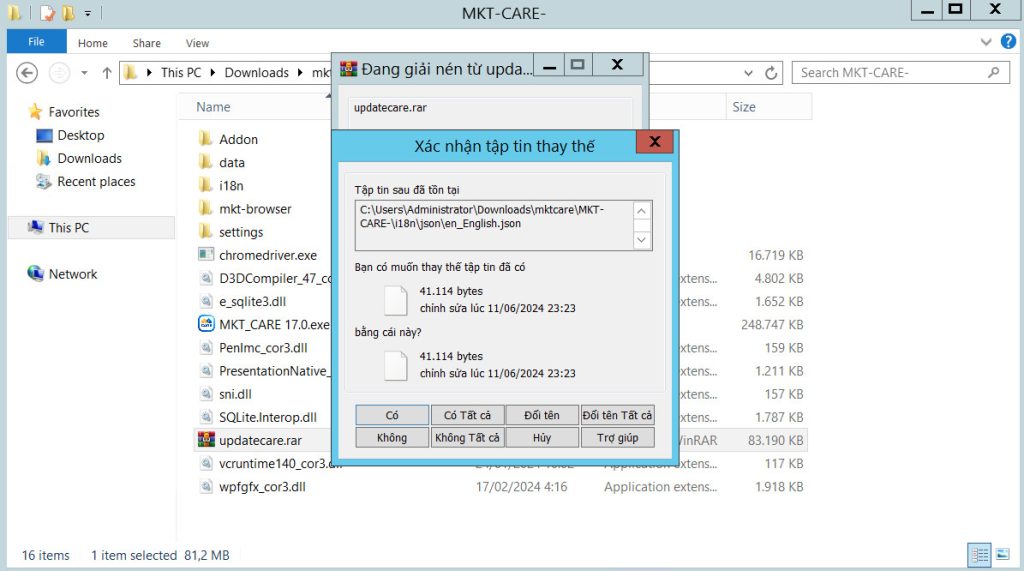Open recent locations dropdown arrow
The height and width of the screenshot is (571, 1024).
[84, 73]
